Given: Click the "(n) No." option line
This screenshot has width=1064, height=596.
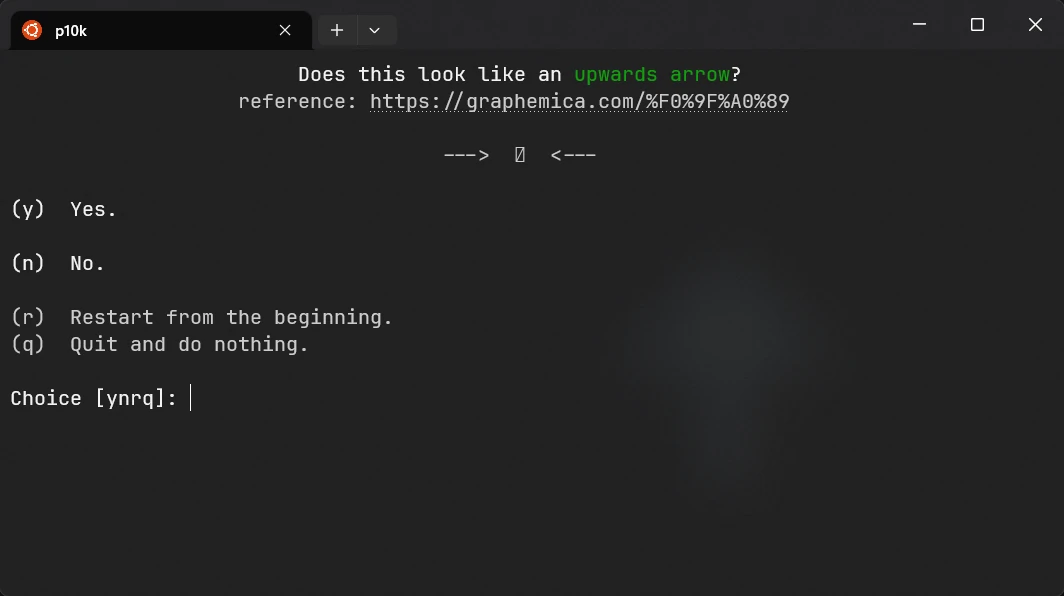Looking at the screenshot, I should [58, 263].
